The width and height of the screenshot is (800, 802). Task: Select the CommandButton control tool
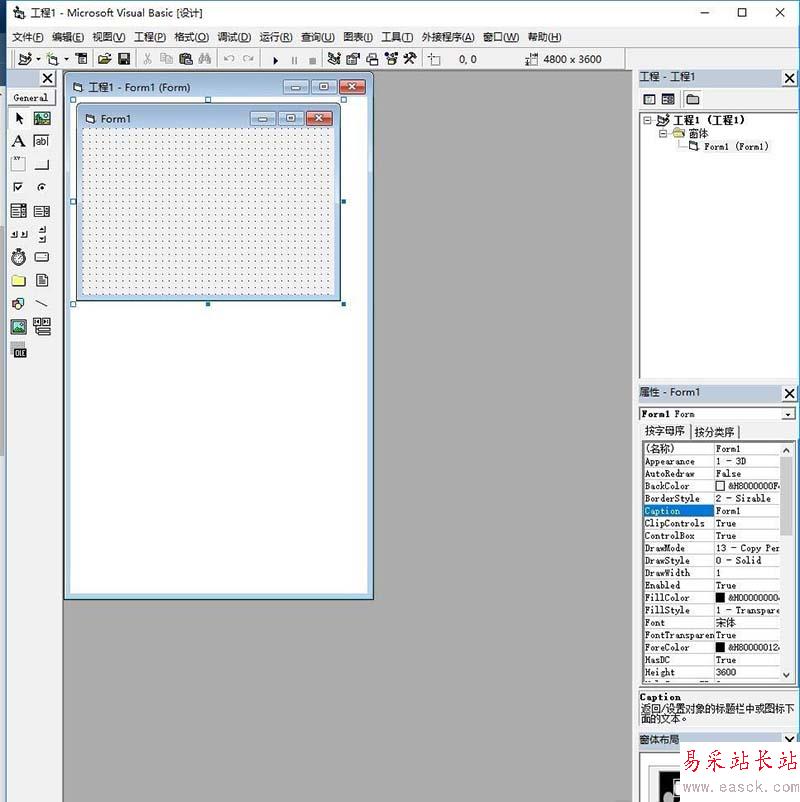pyautogui.click(x=42, y=164)
